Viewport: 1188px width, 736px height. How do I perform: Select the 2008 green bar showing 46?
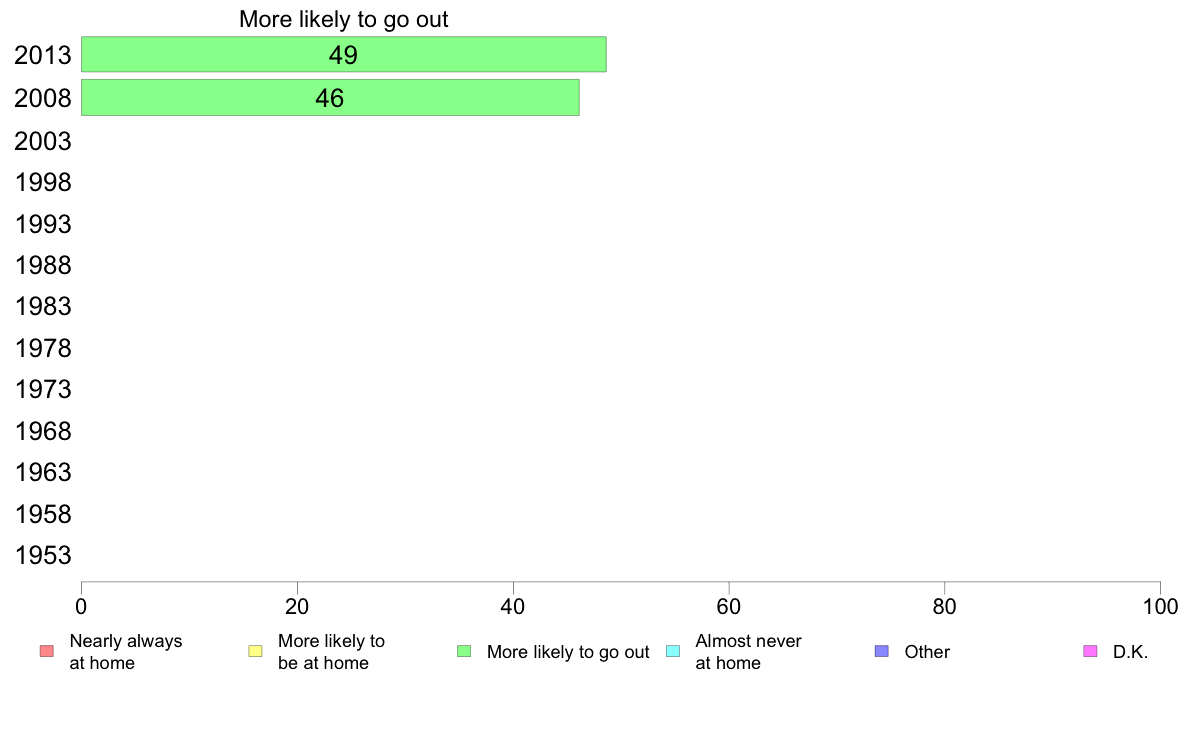pos(330,98)
